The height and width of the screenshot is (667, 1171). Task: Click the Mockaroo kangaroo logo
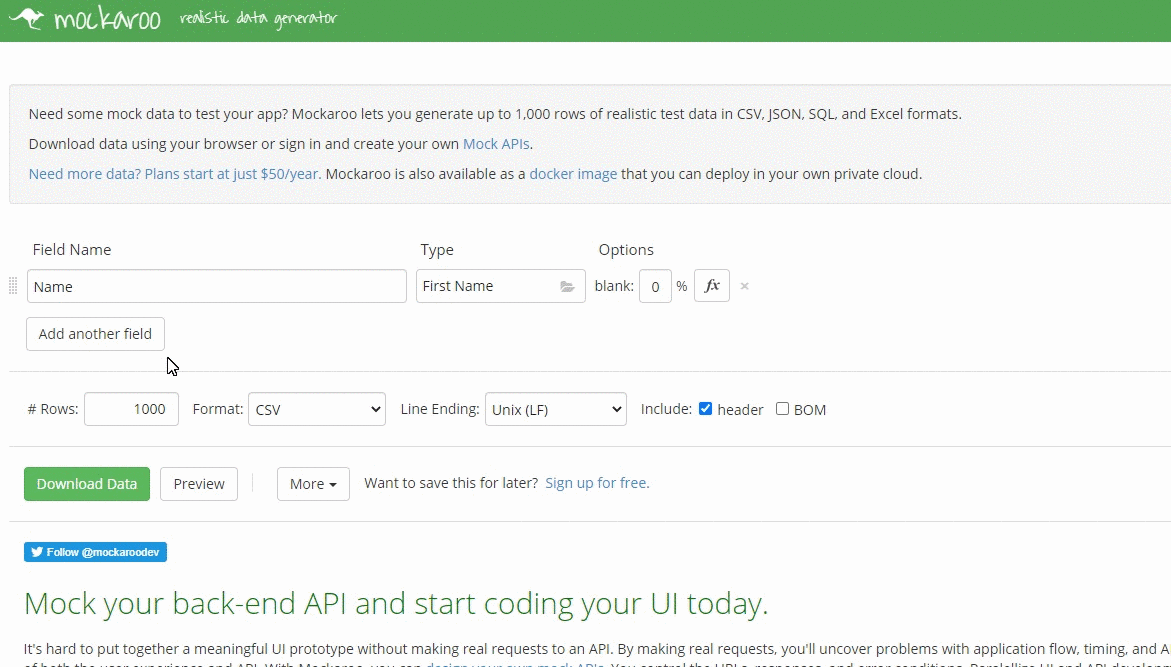pyautogui.click(x=26, y=17)
